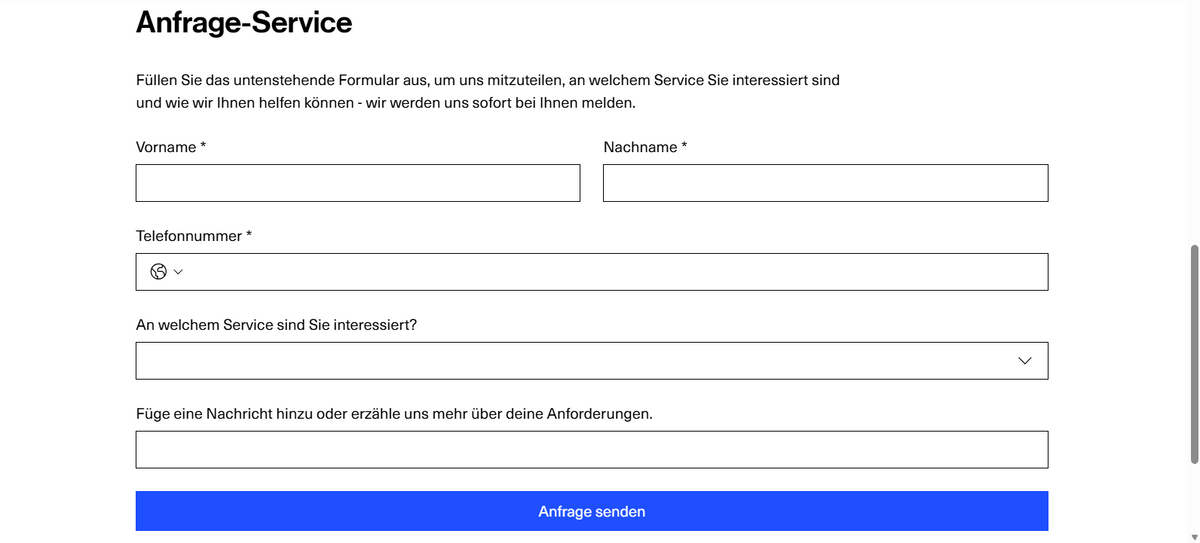Viewport: 1200px width, 543px height.
Task: Click the scrollbar down arrow
Action: click(1194, 537)
